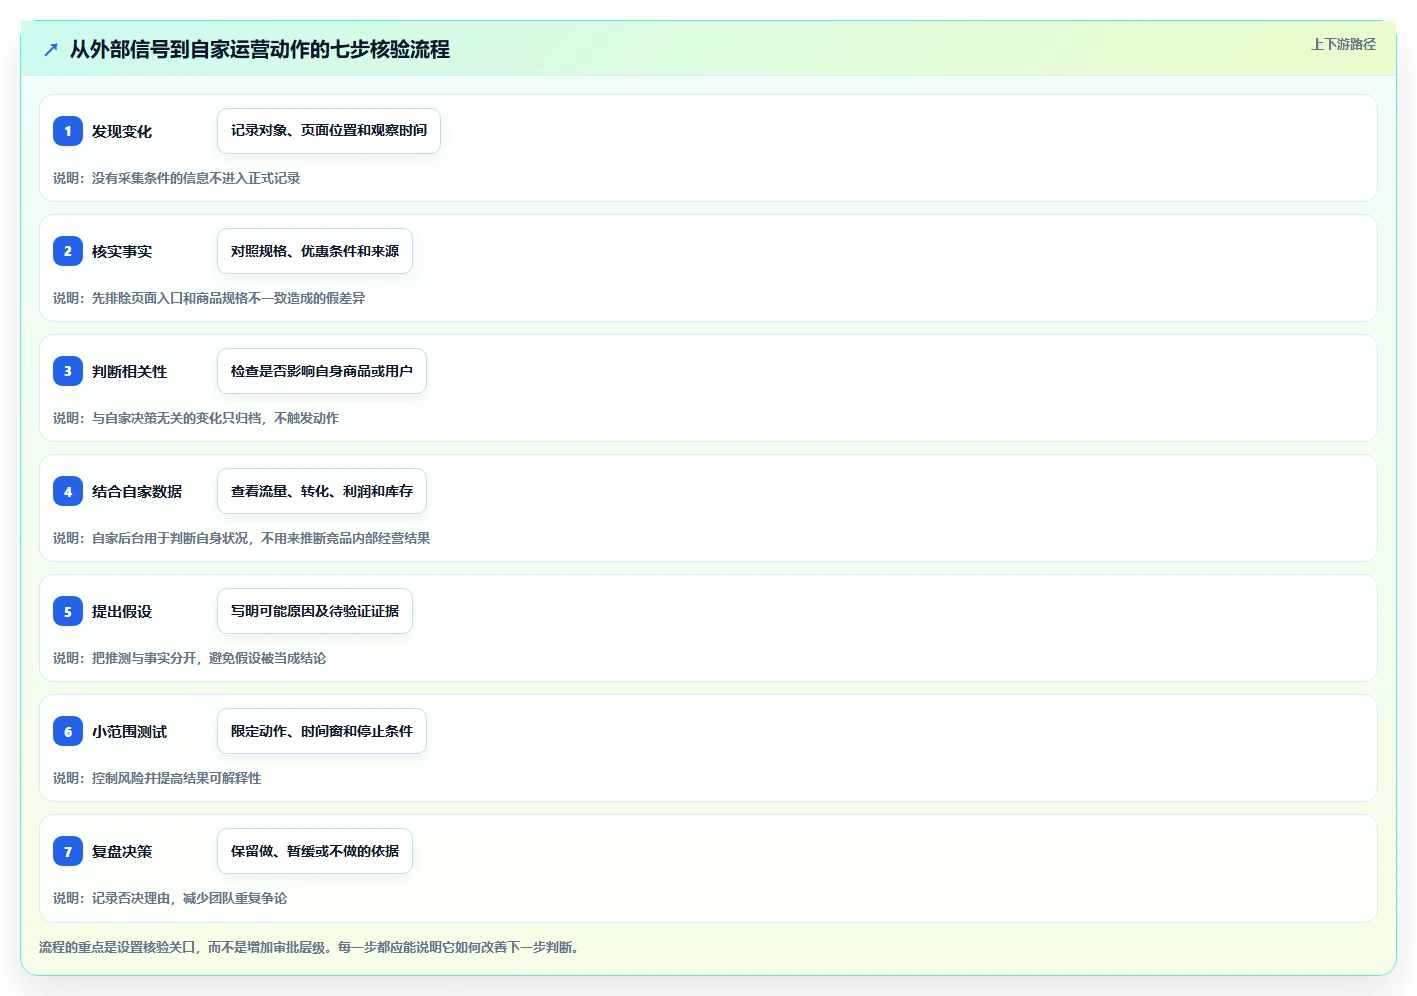Click step number 7 badge
1417x996 pixels.
click(x=68, y=851)
